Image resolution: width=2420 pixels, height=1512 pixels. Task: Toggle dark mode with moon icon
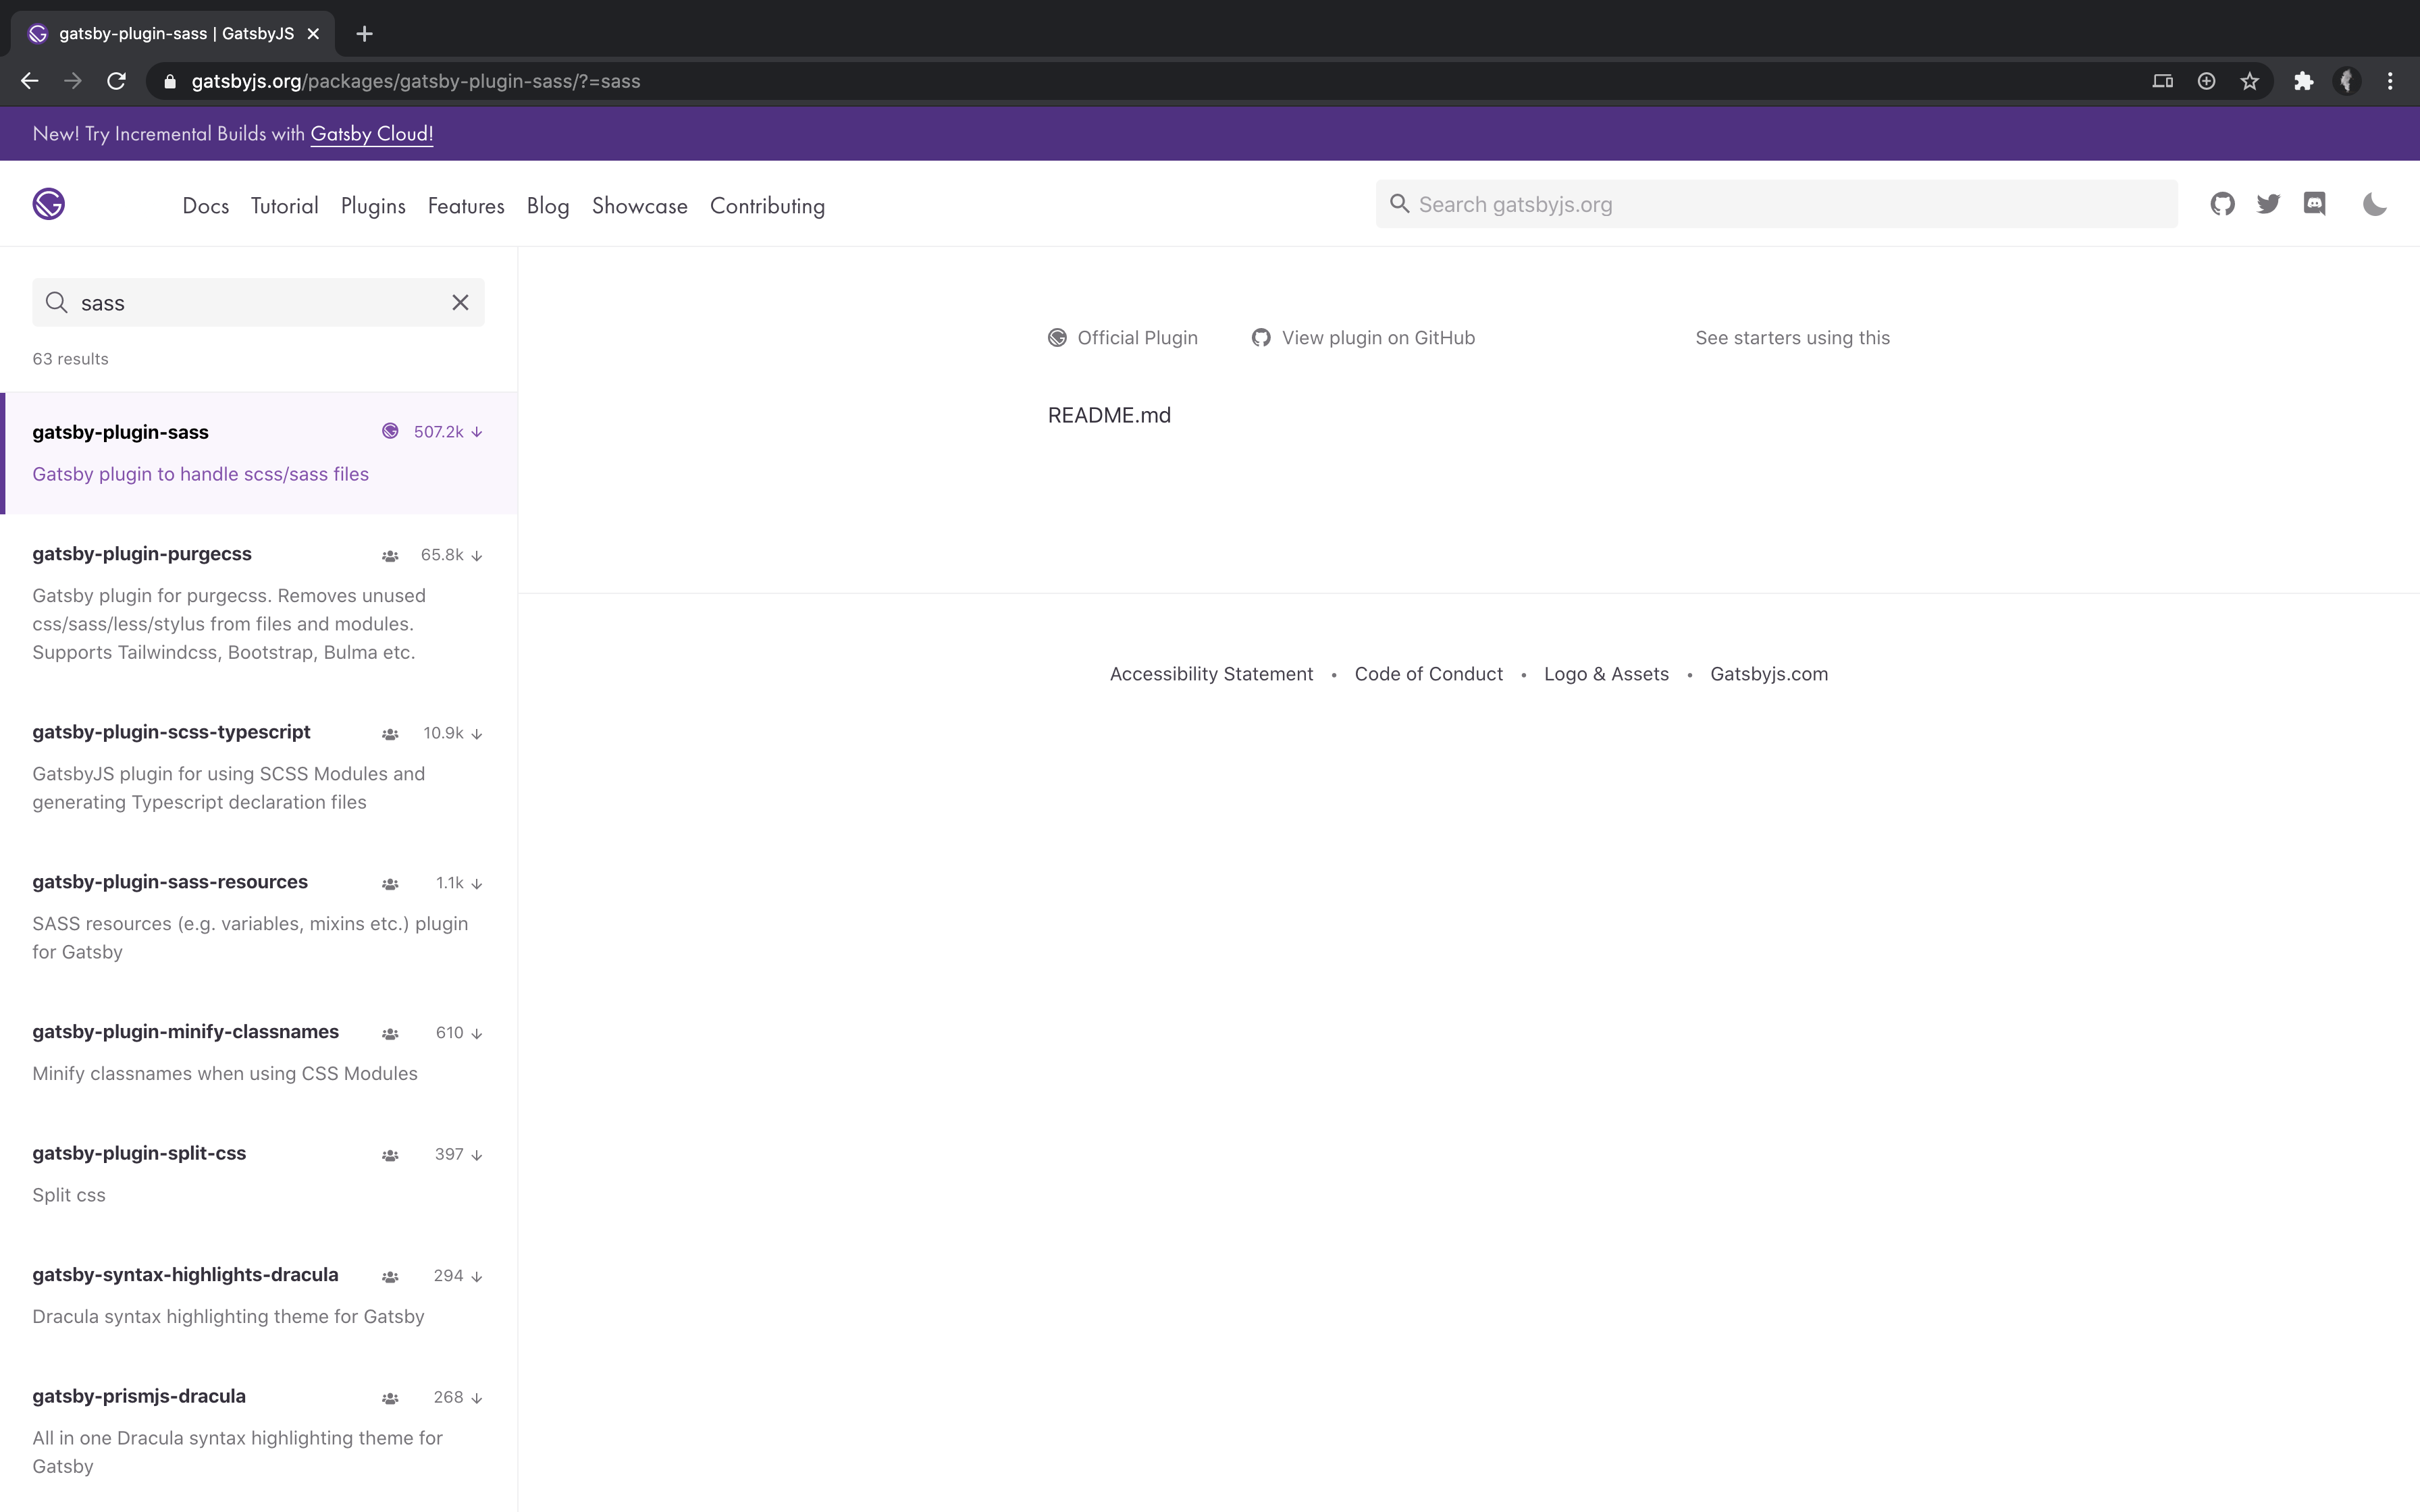click(x=2374, y=204)
